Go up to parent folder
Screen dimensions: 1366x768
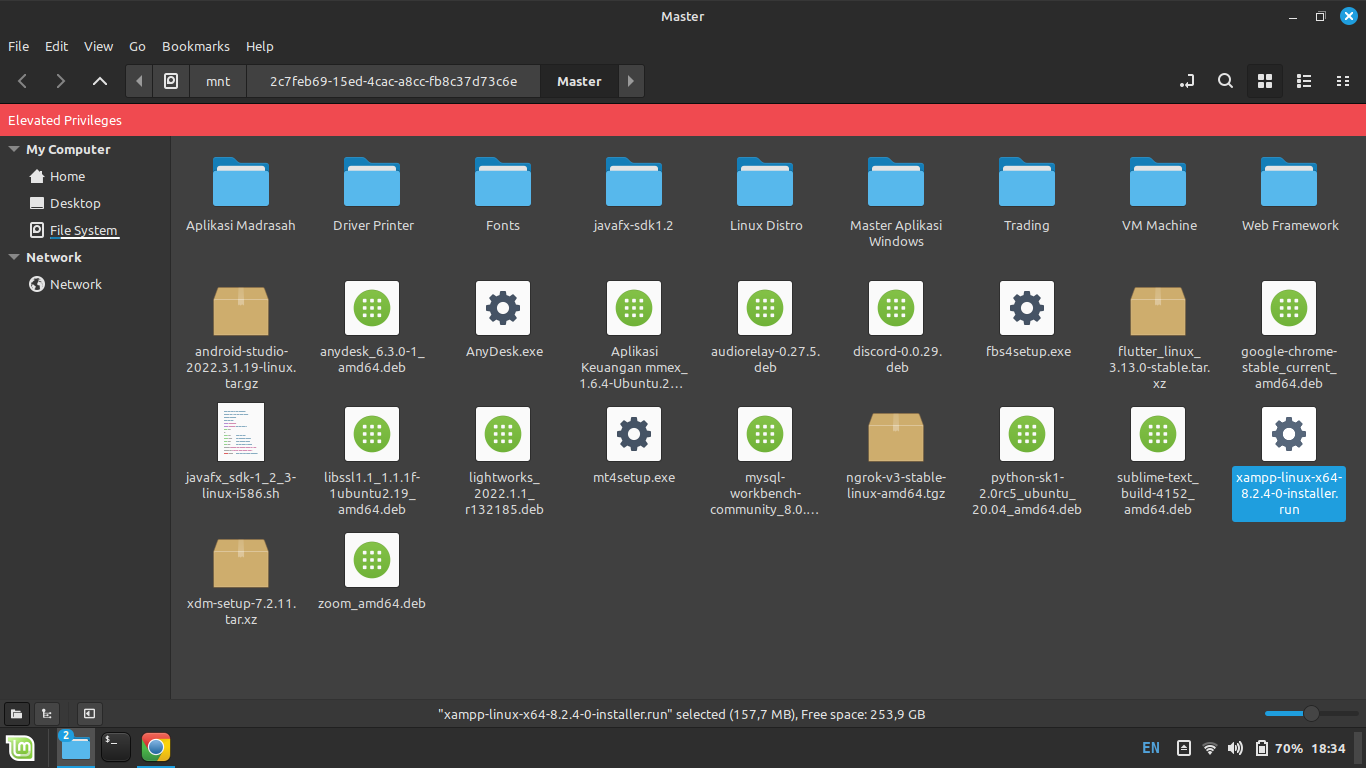99,81
